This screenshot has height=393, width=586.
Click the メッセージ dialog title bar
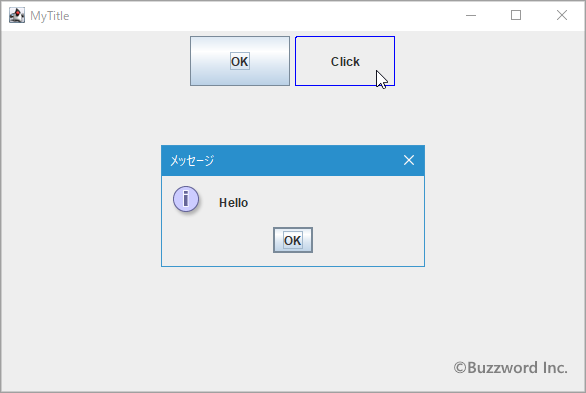coord(293,161)
